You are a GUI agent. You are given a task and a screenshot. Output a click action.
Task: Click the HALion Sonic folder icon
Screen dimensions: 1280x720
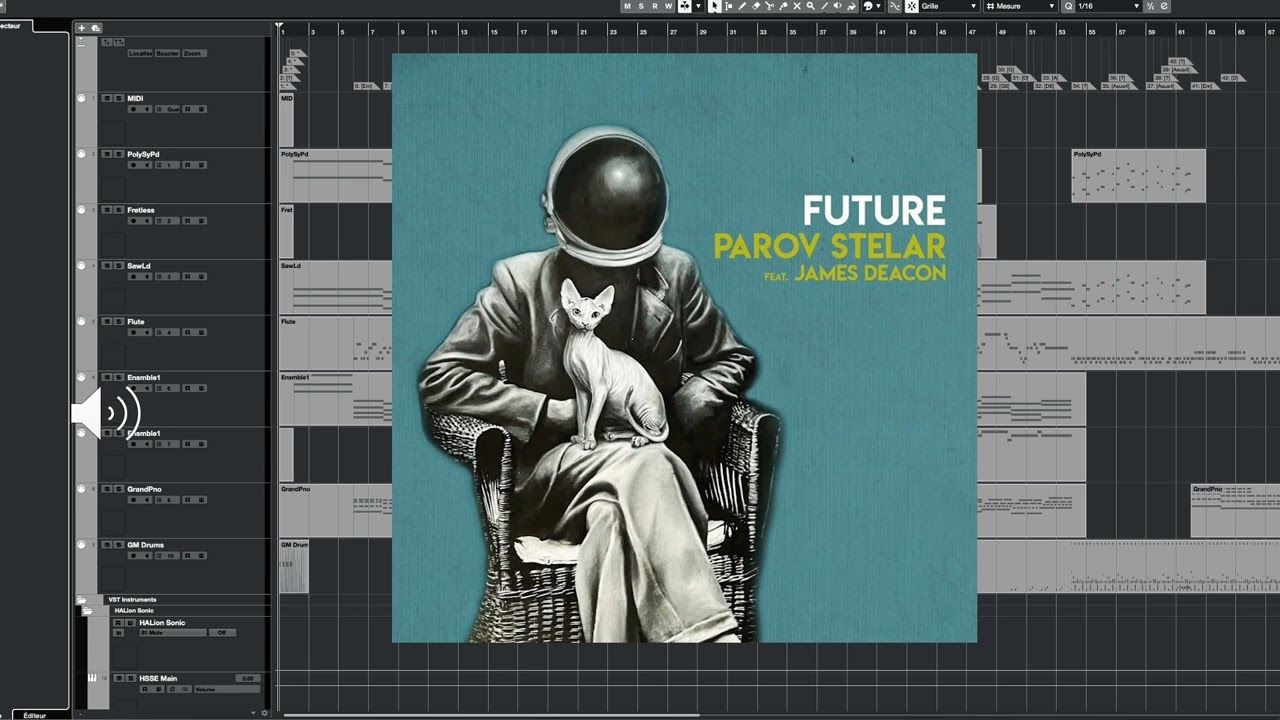88,611
